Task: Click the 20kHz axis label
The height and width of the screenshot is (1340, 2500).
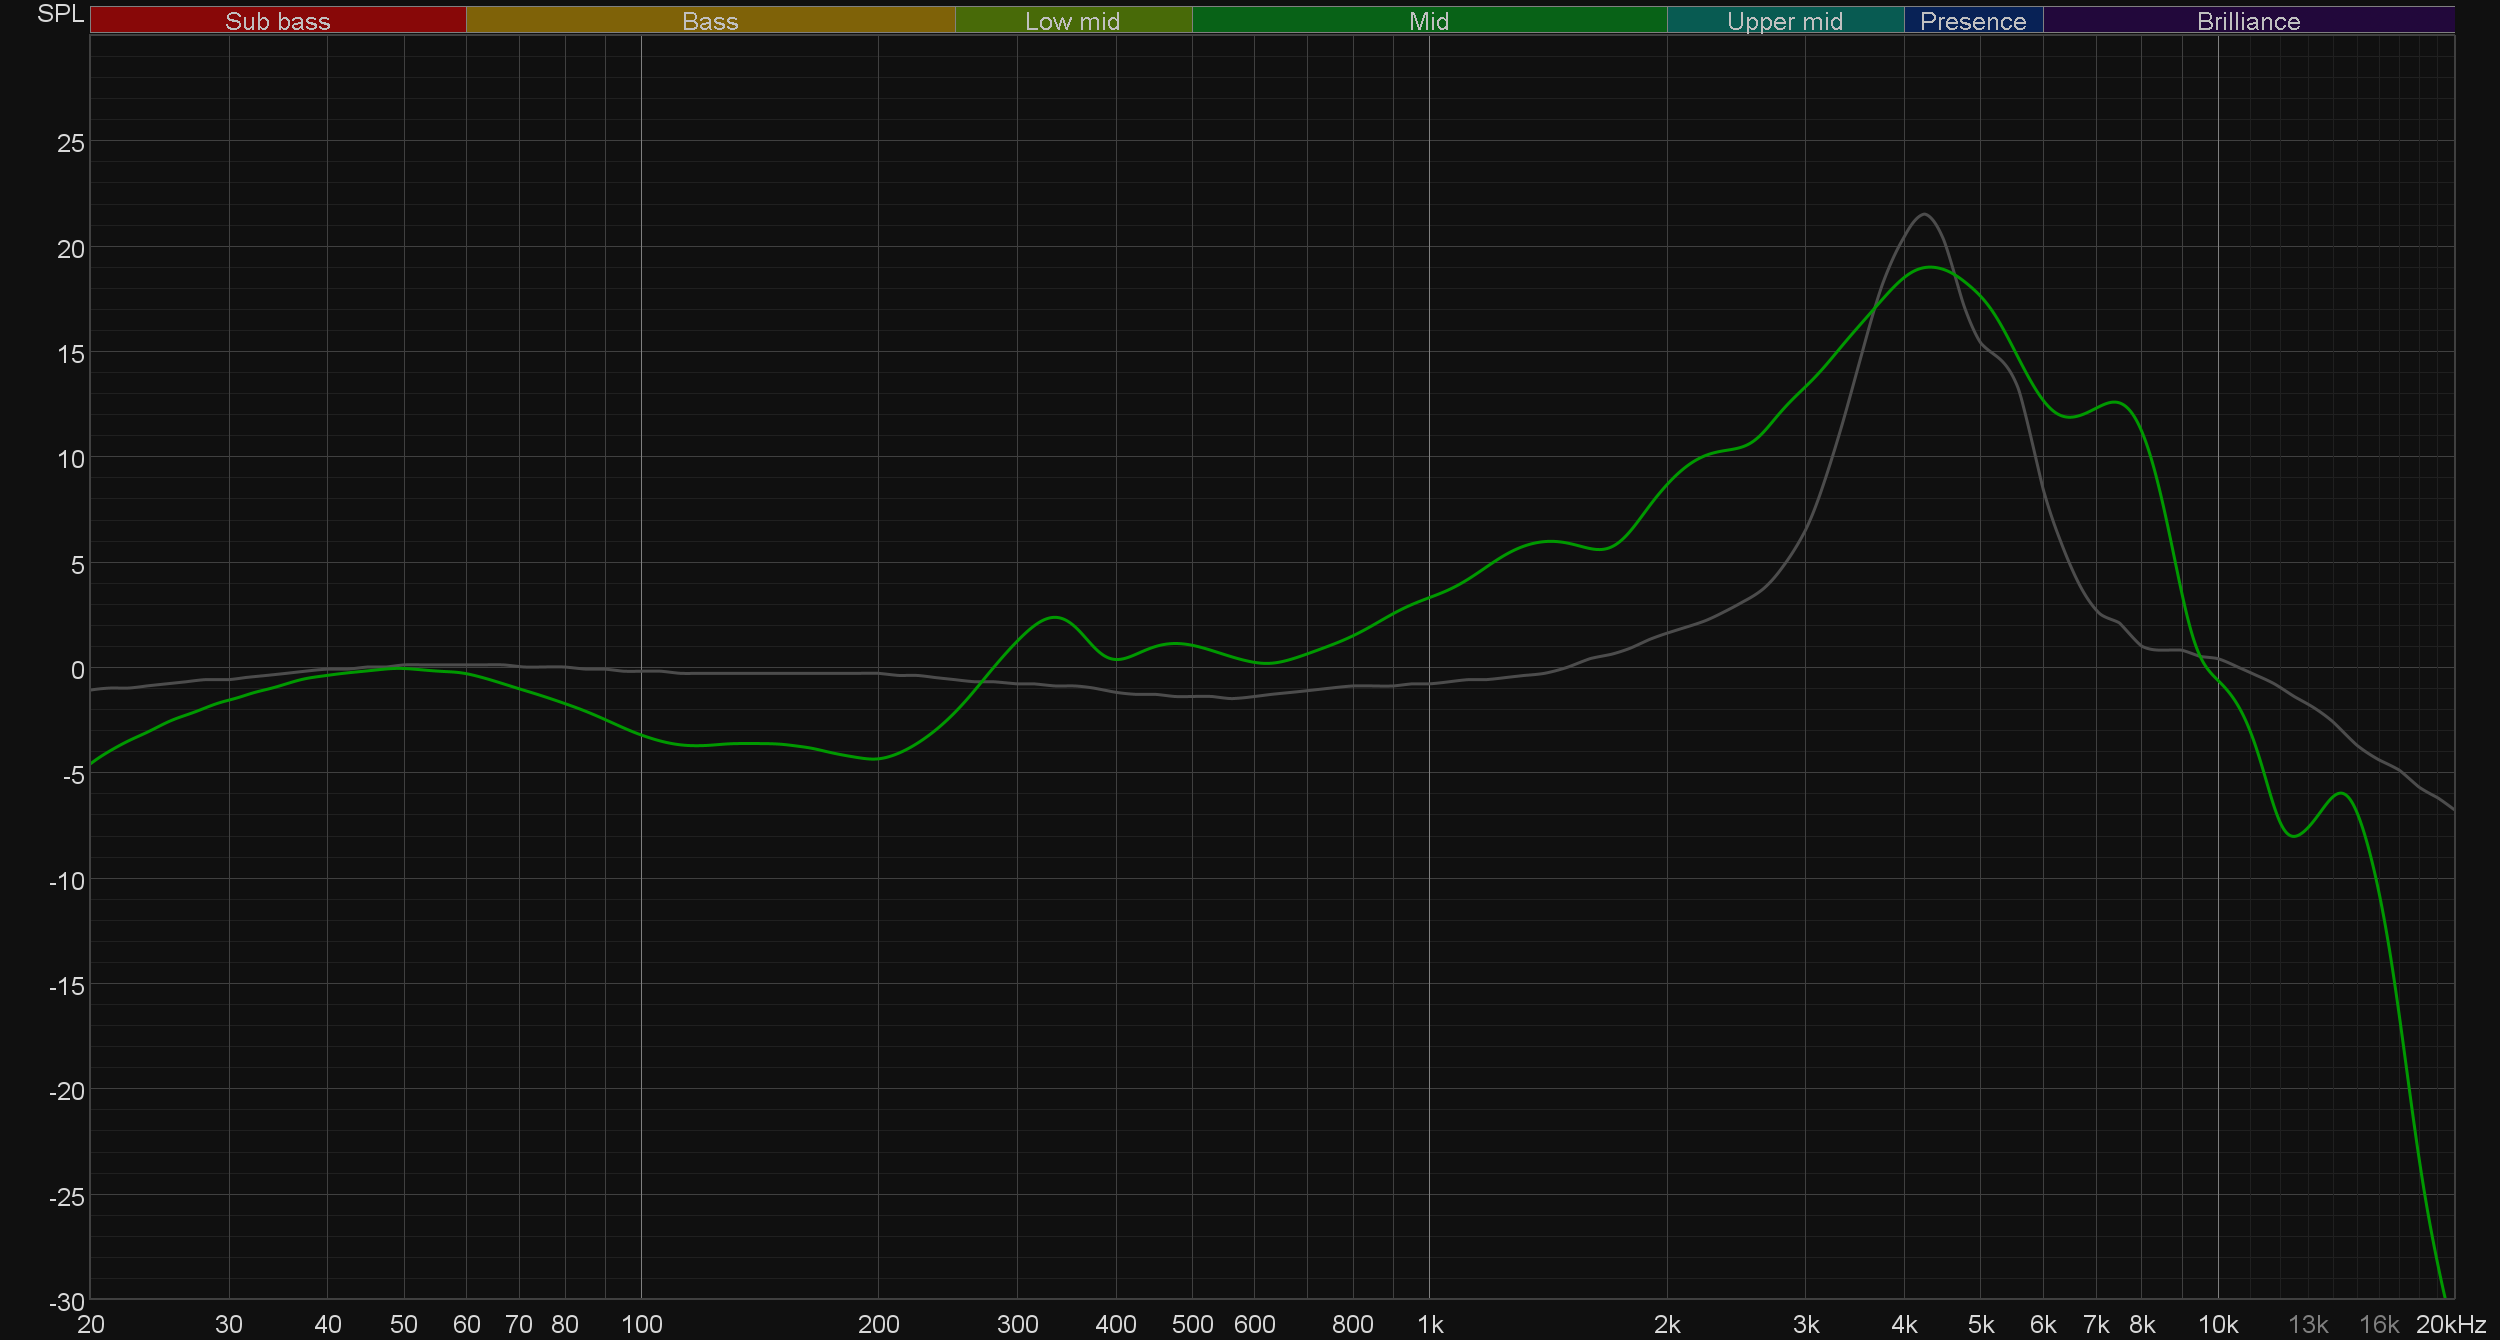Action: (2450, 1325)
